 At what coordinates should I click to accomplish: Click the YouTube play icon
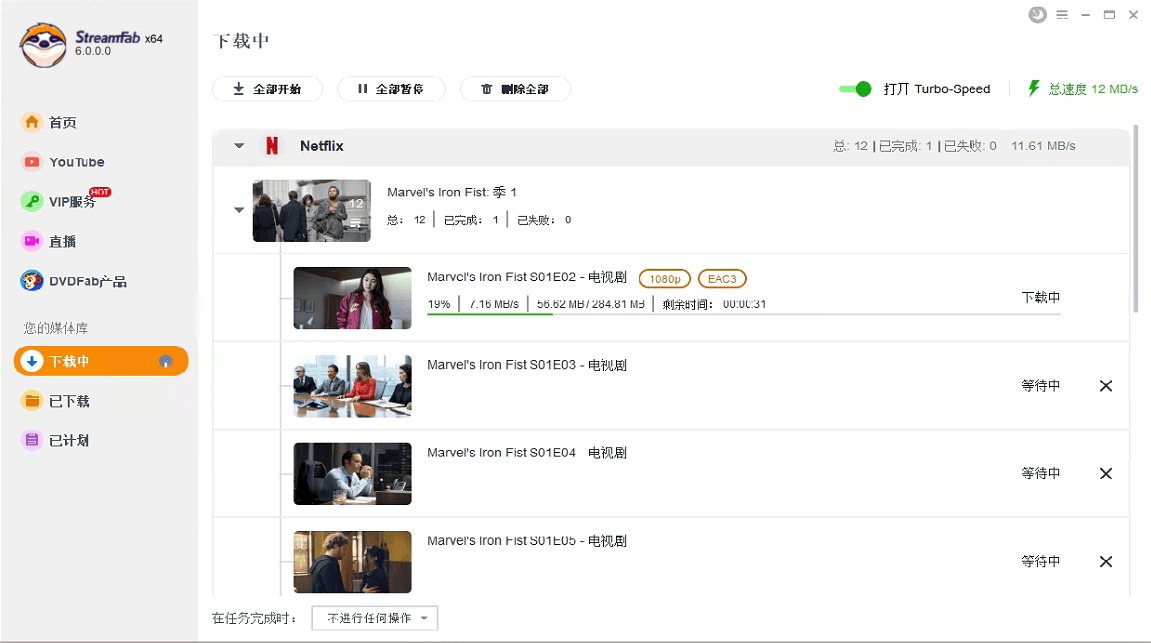click(32, 161)
